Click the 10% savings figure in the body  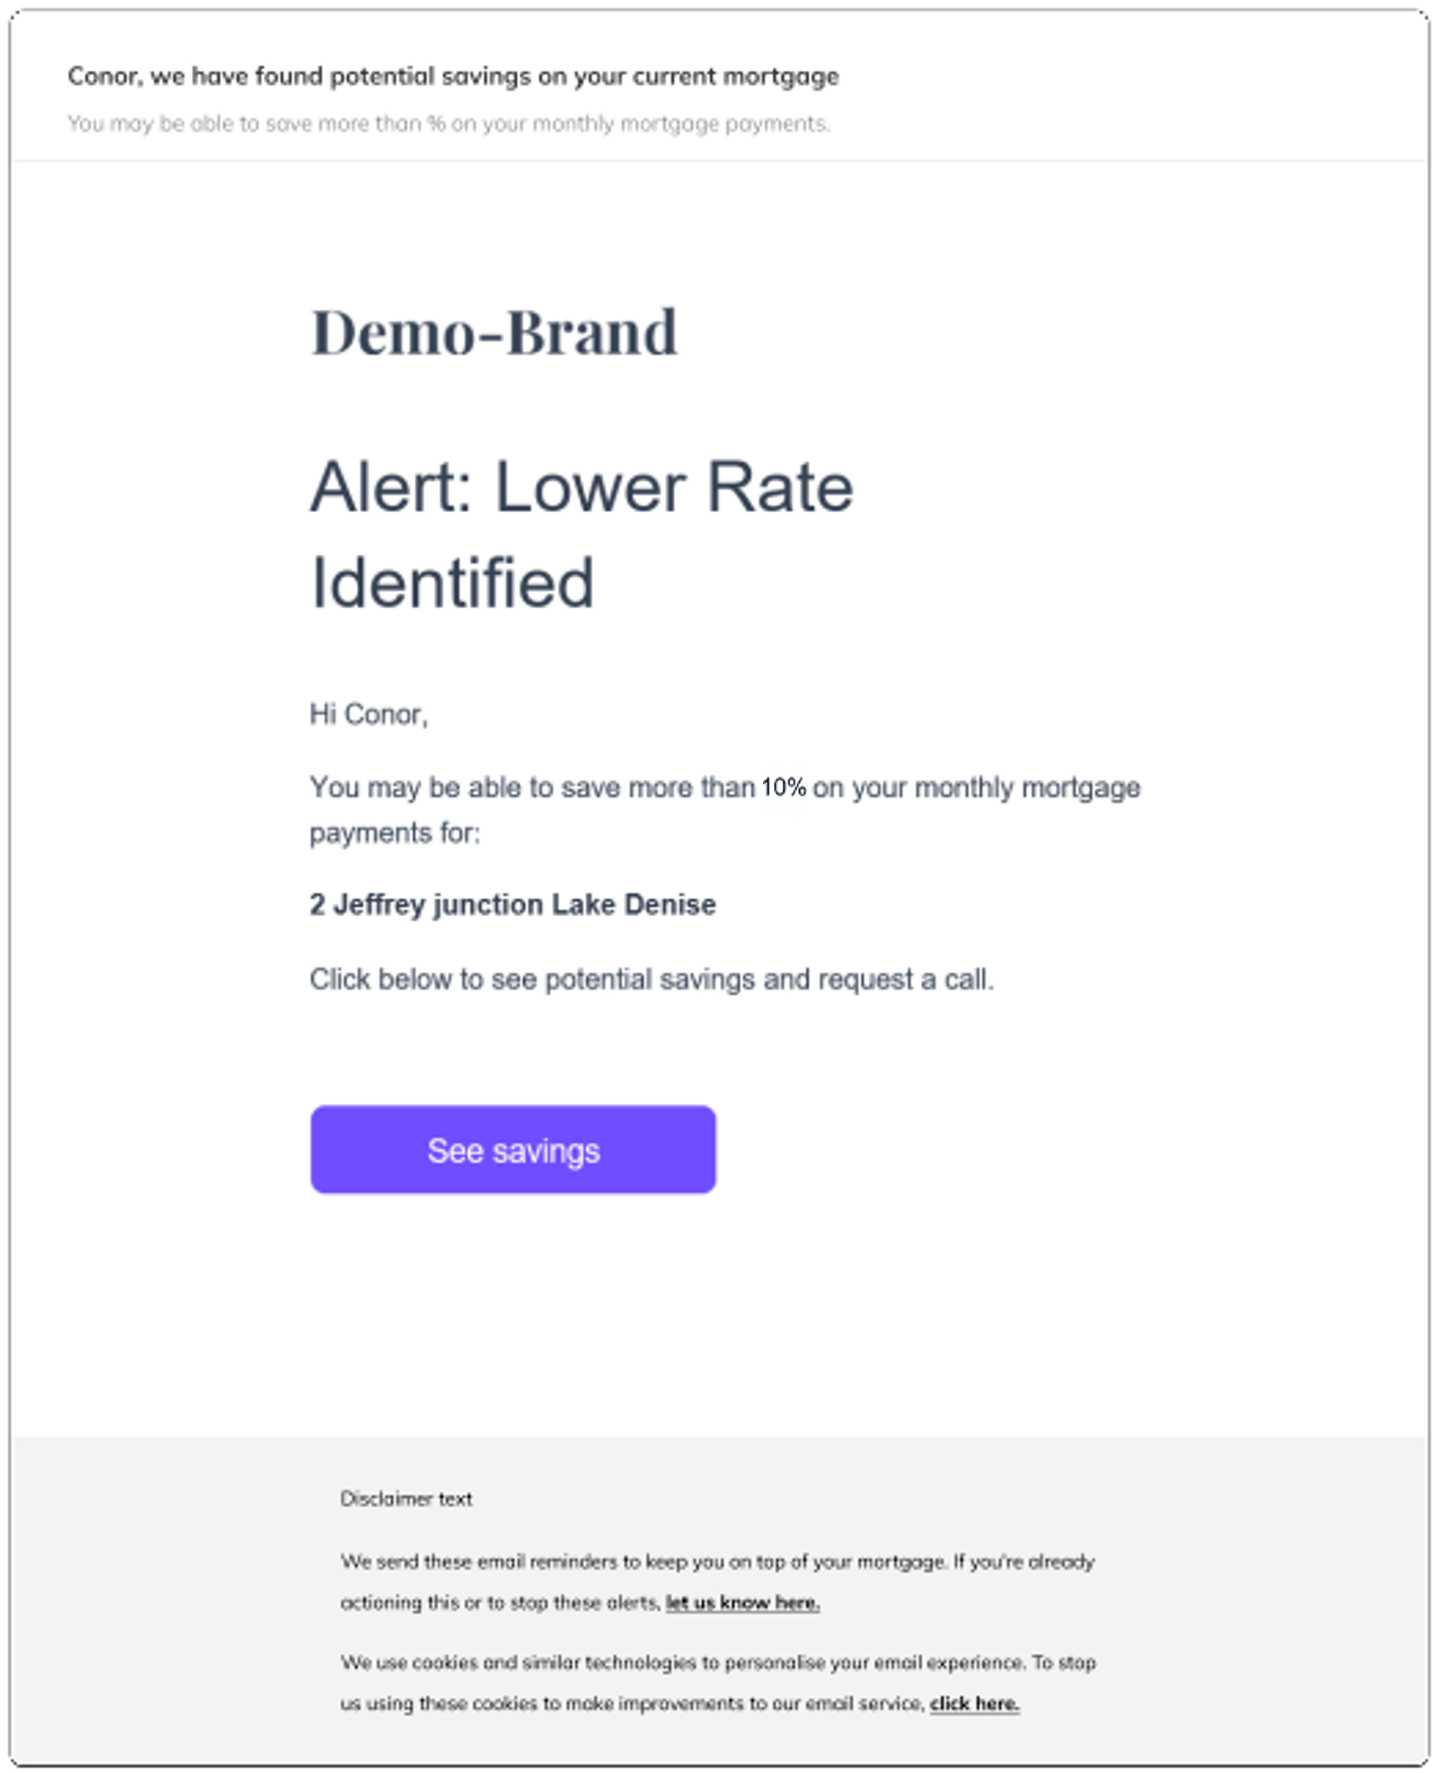click(x=784, y=787)
